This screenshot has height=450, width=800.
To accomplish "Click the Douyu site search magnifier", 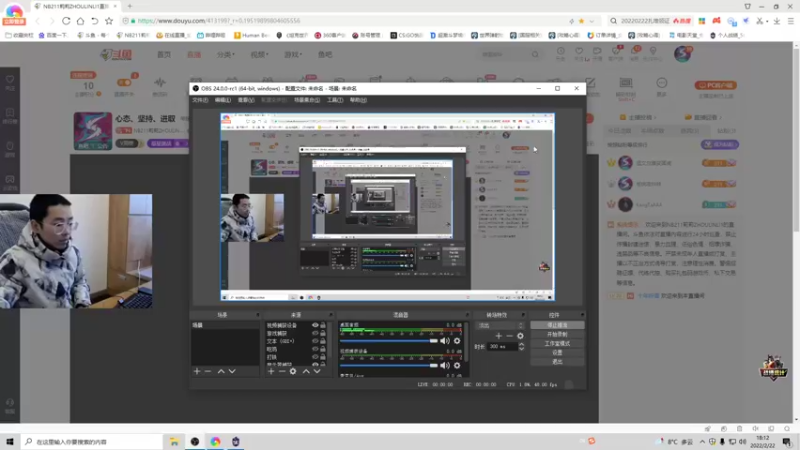I will pos(535,54).
